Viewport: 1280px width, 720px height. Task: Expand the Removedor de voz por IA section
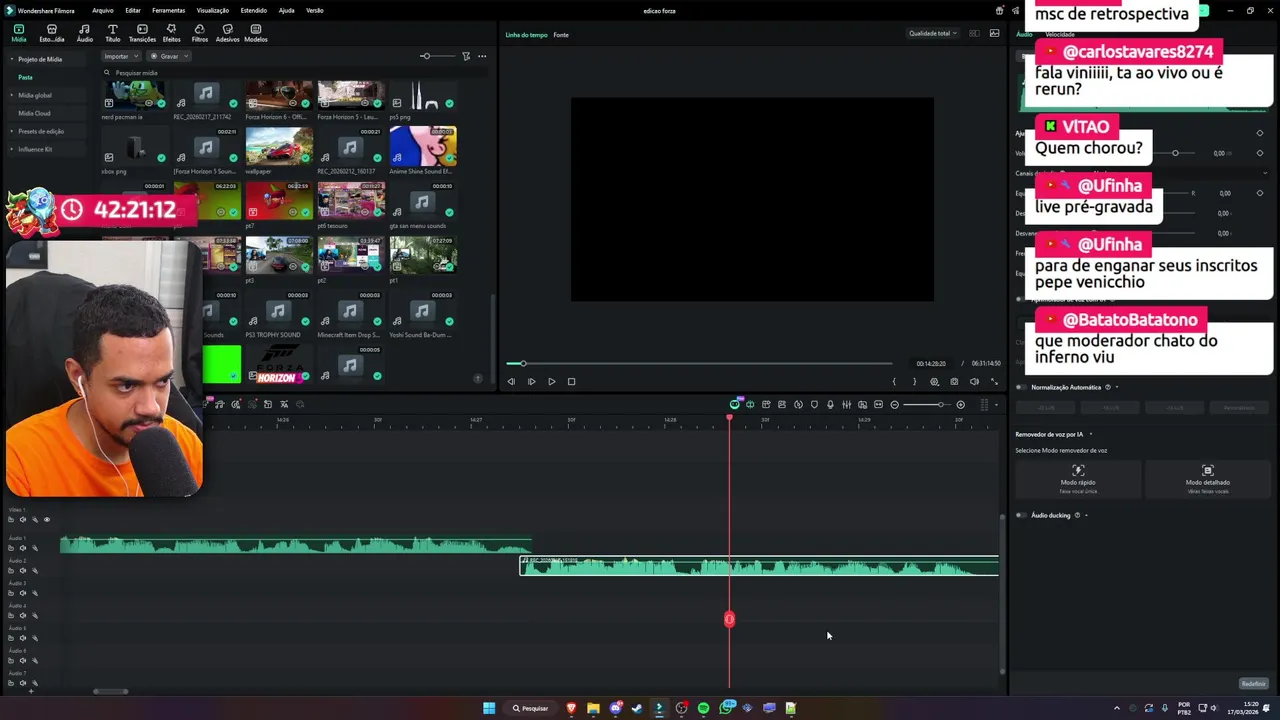(x=1091, y=434)
